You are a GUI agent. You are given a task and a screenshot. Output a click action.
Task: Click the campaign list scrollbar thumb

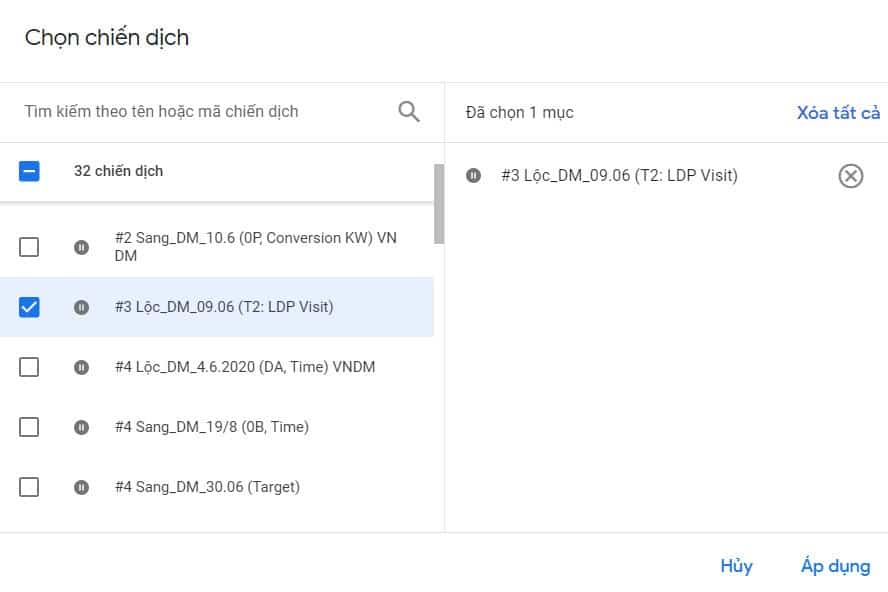[x=439, y=204]
